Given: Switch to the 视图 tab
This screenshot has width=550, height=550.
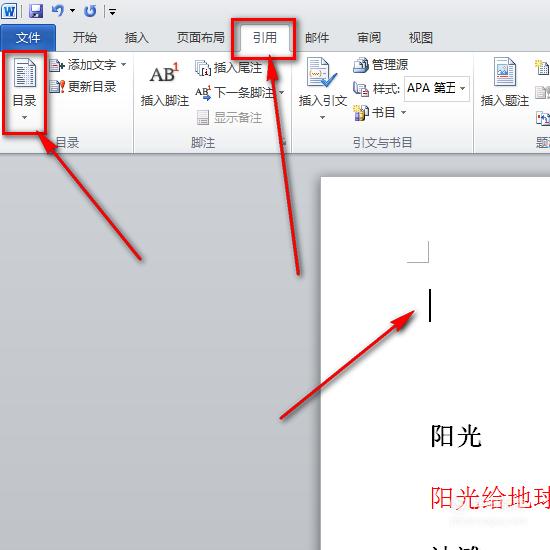Looking at the screenshot, I should coord(421,38).
